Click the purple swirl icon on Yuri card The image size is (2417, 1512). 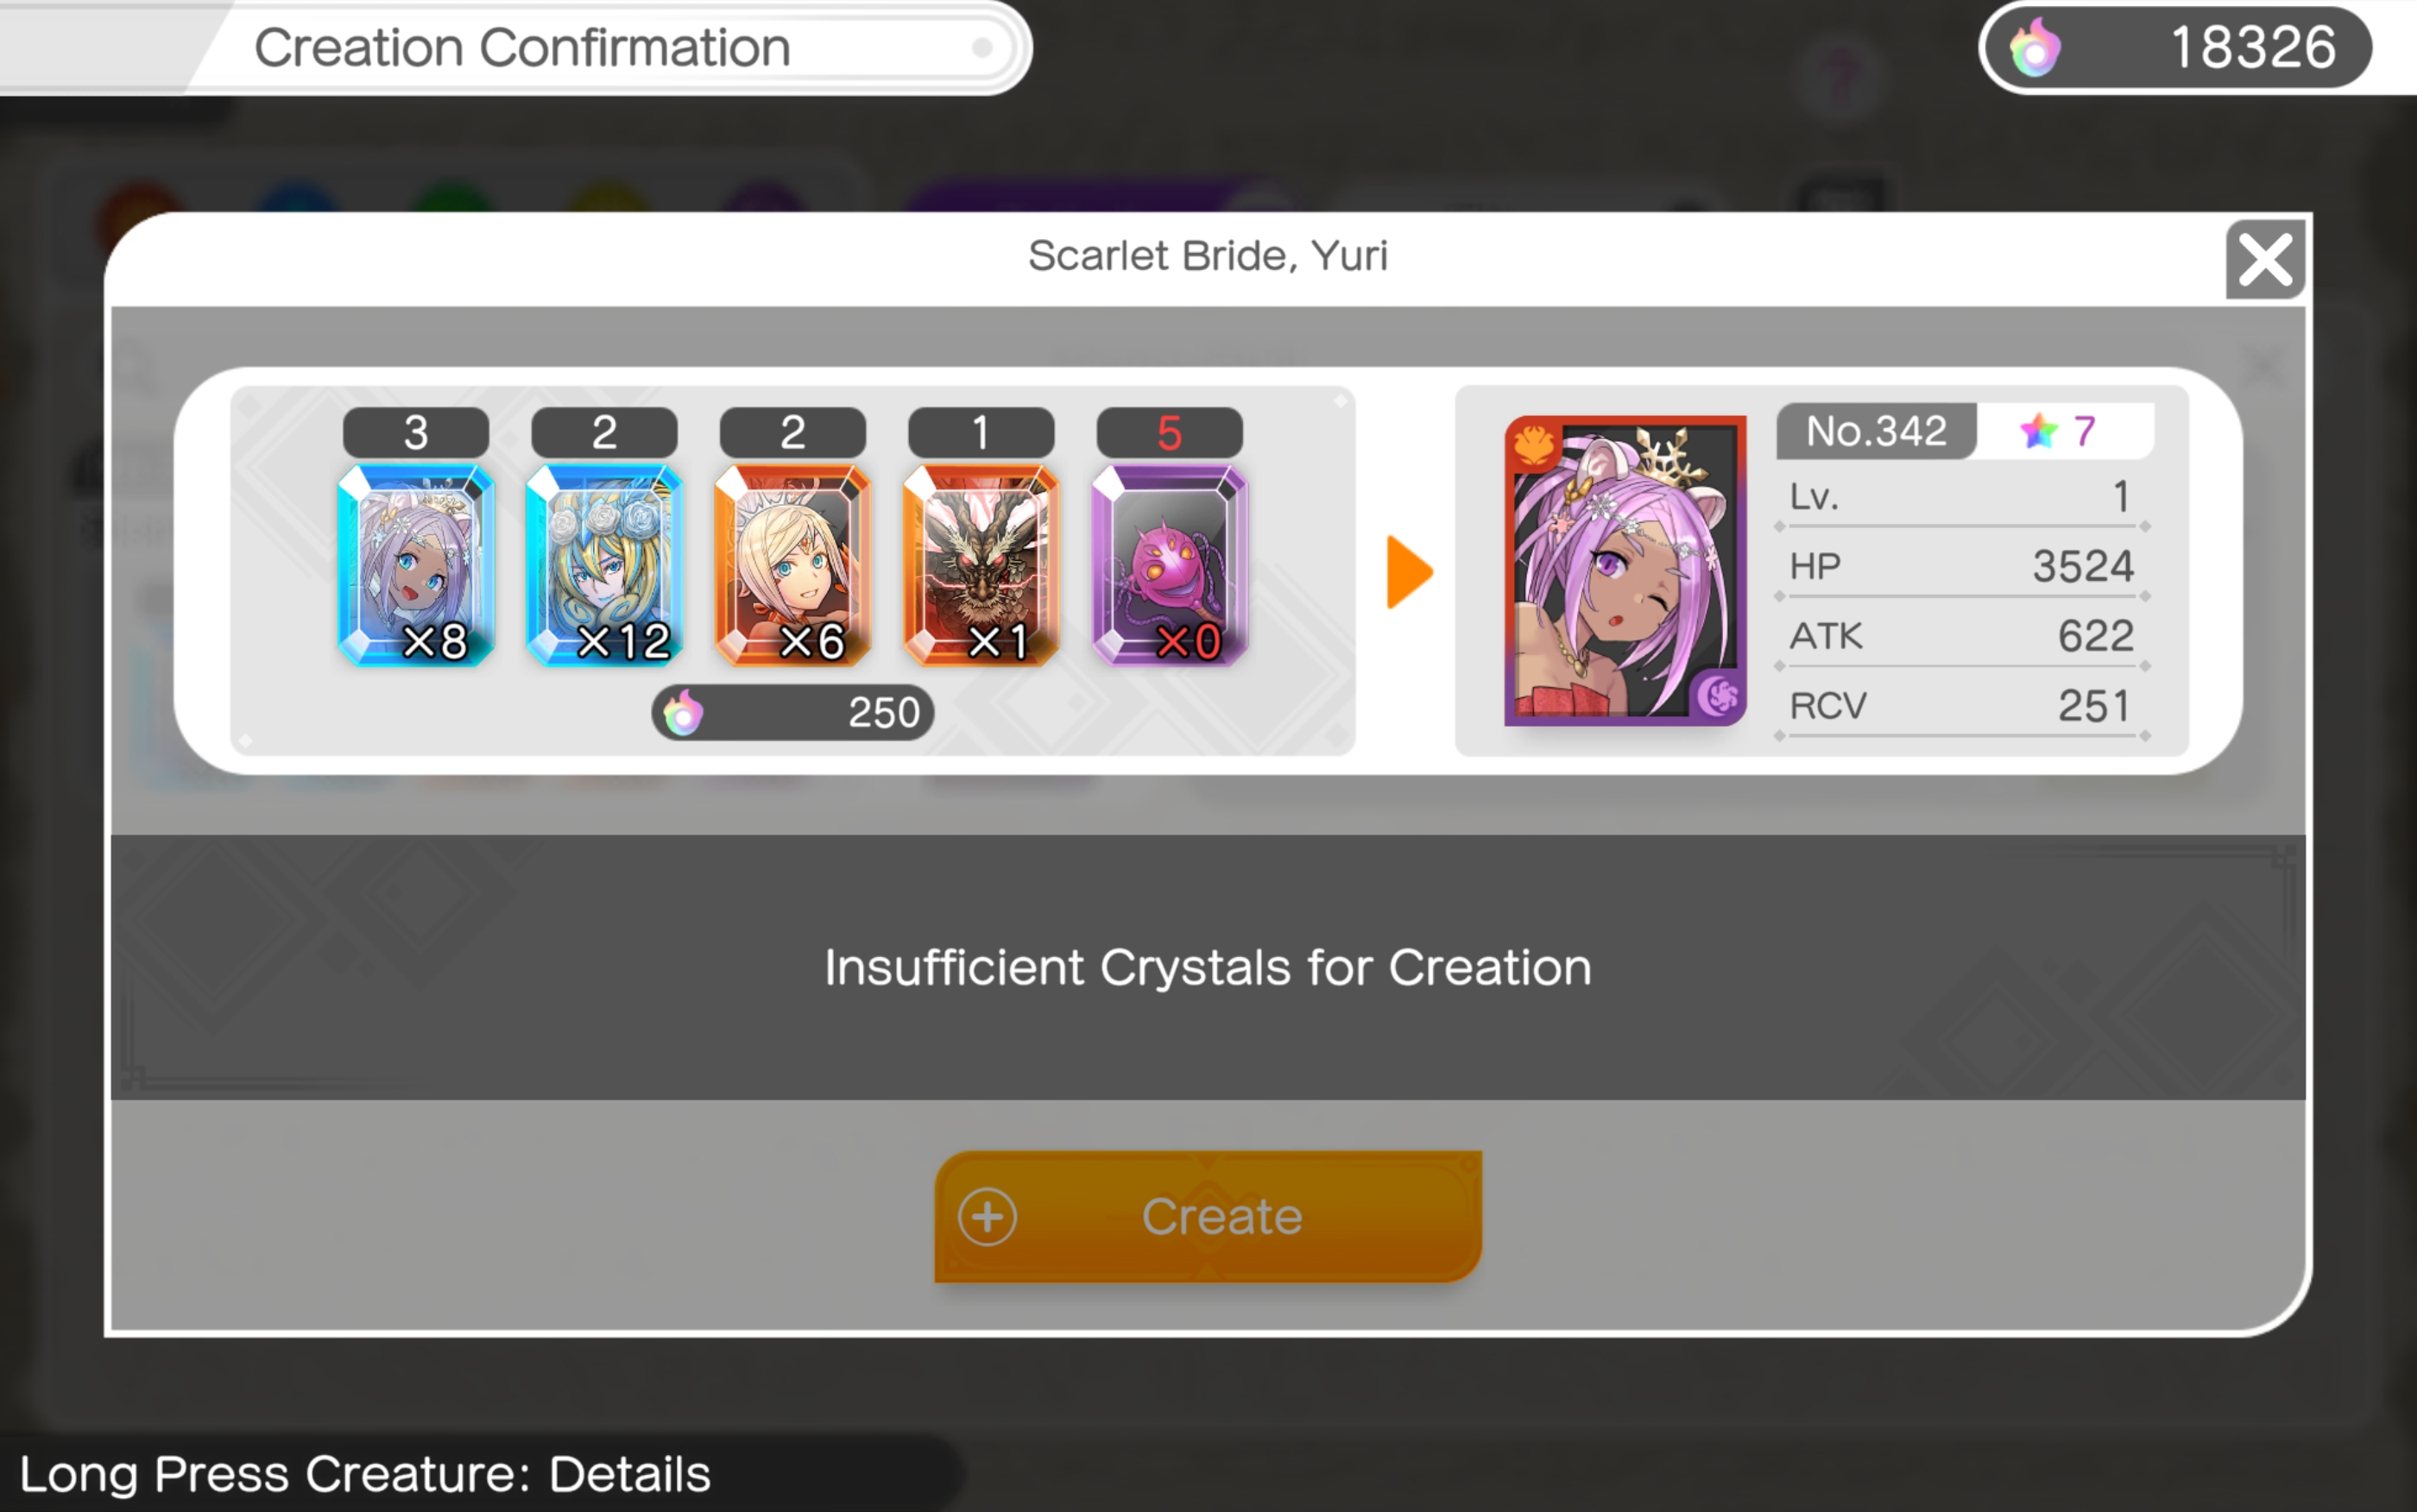[x=1718, y=694]
